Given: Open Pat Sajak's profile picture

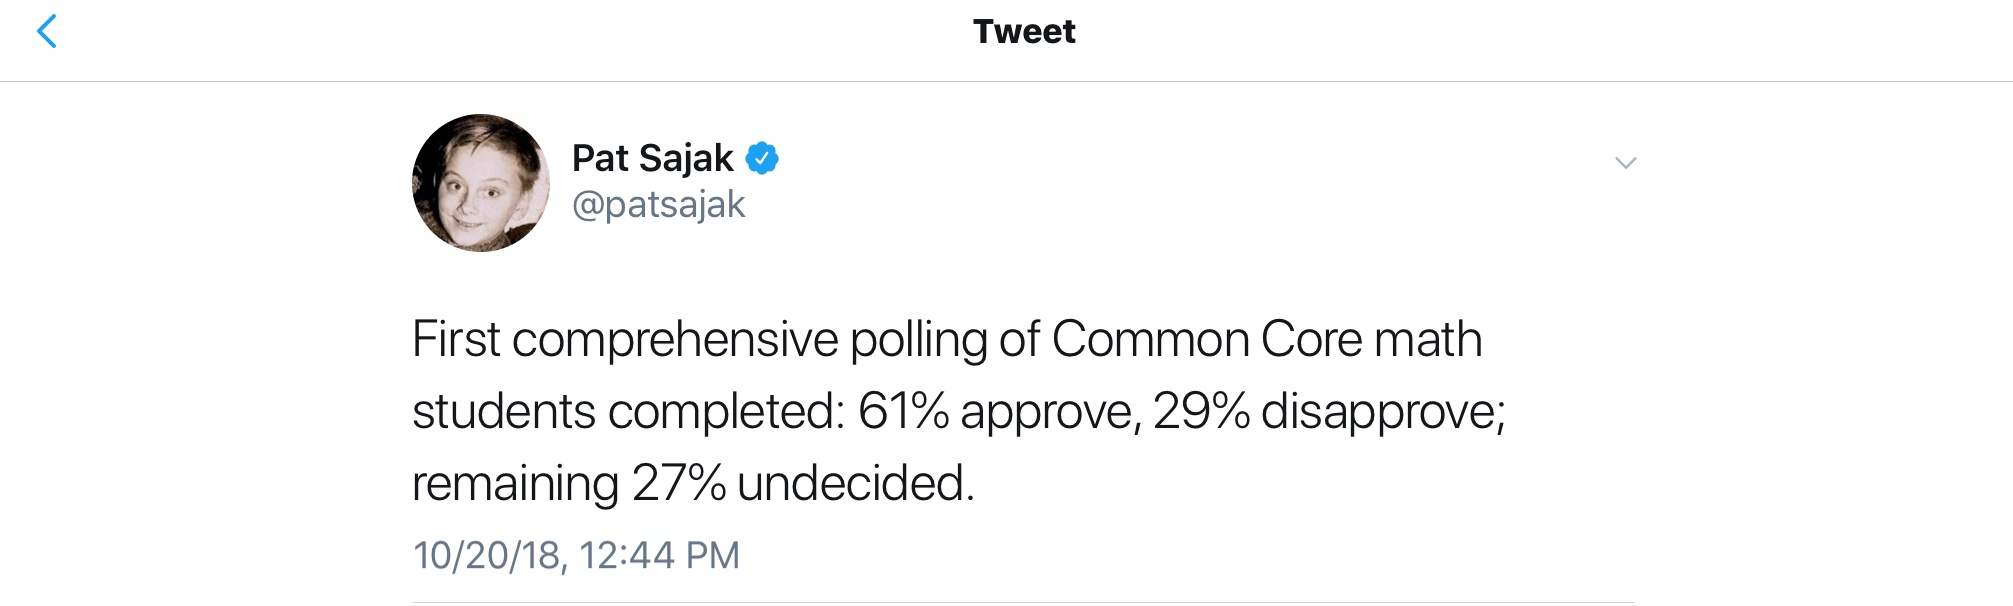Looking at the screenshot, I should 481,183.
